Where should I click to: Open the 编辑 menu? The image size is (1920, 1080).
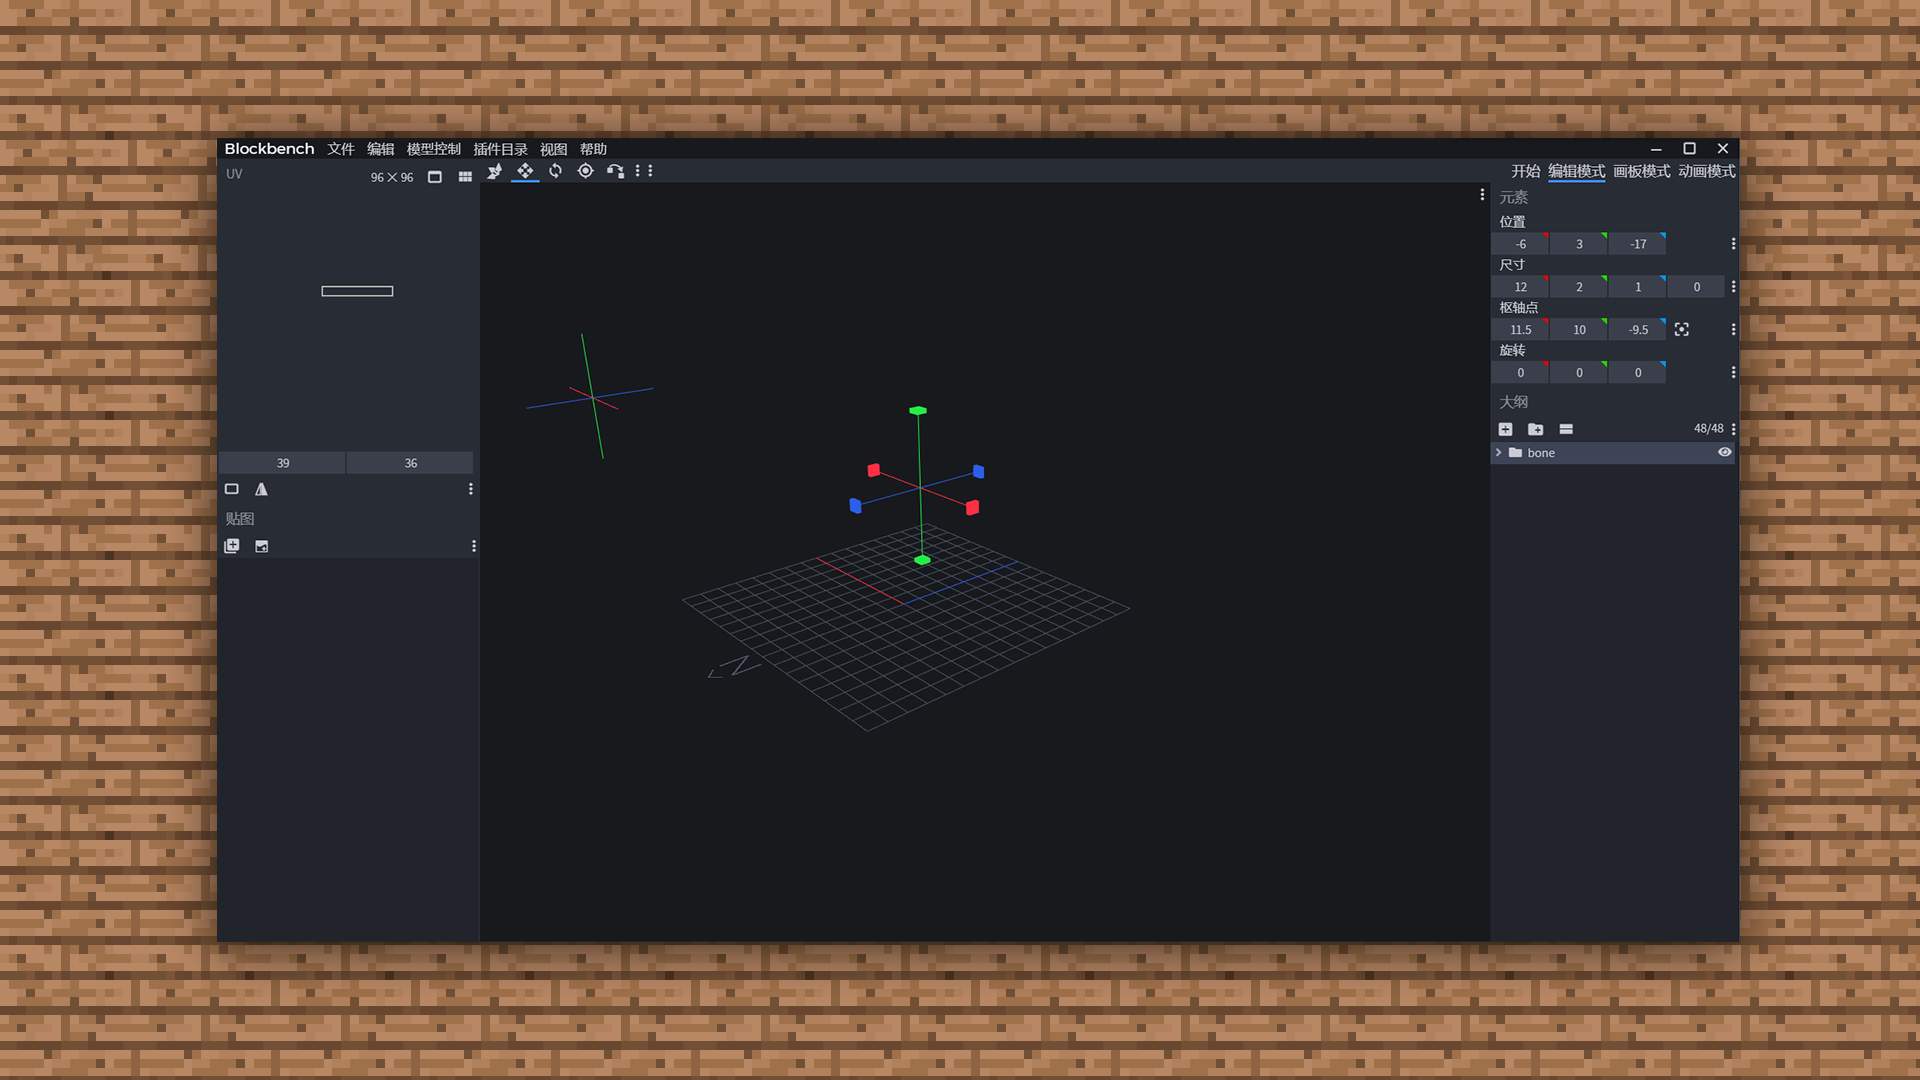380,149
